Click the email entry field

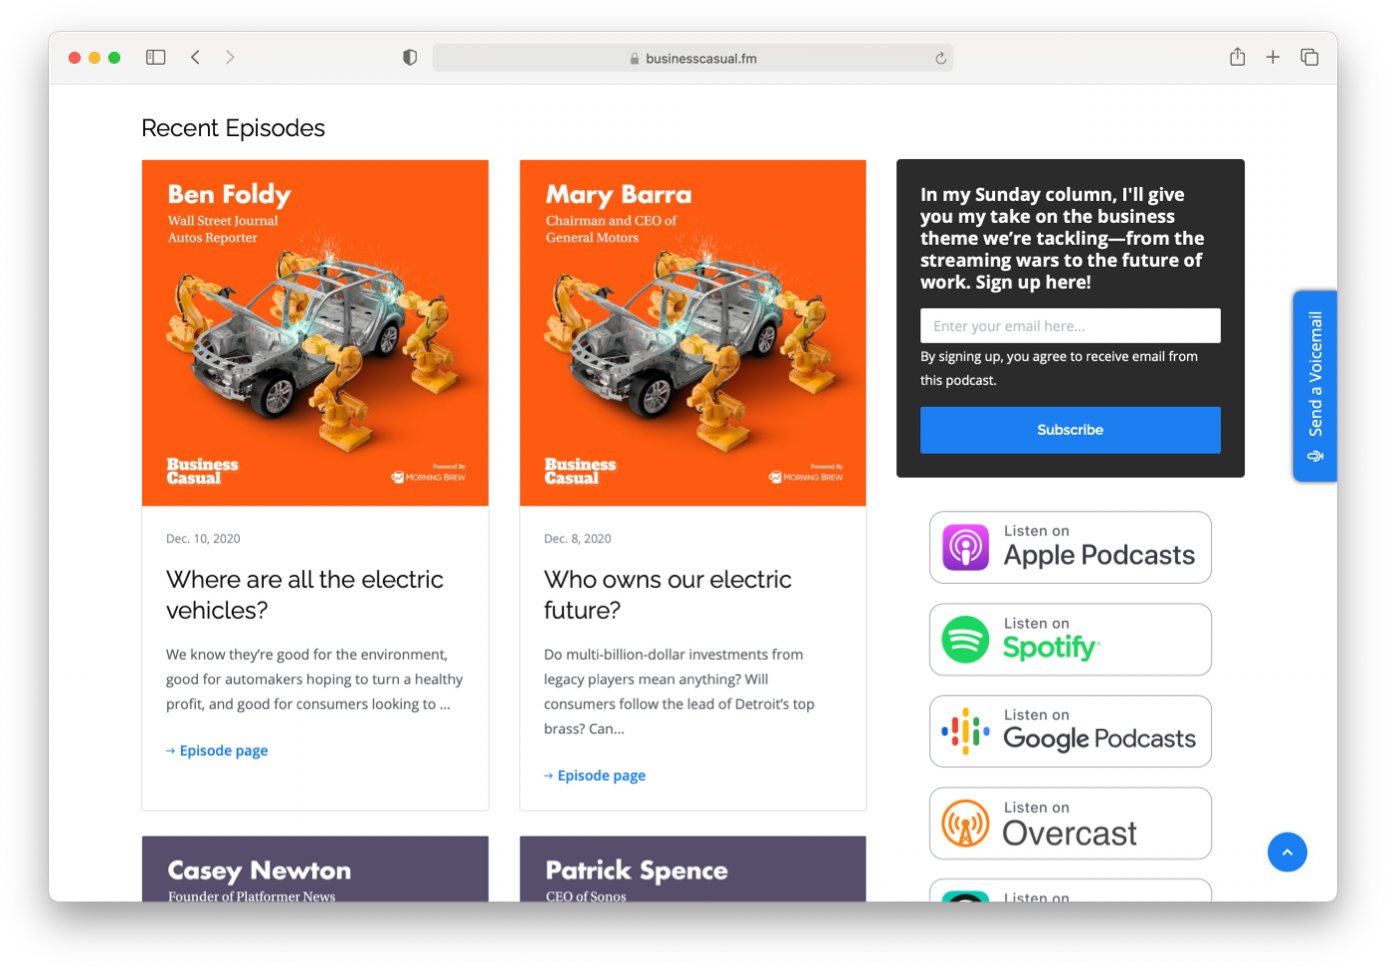pyautogui.click(x=1070, y=326)
